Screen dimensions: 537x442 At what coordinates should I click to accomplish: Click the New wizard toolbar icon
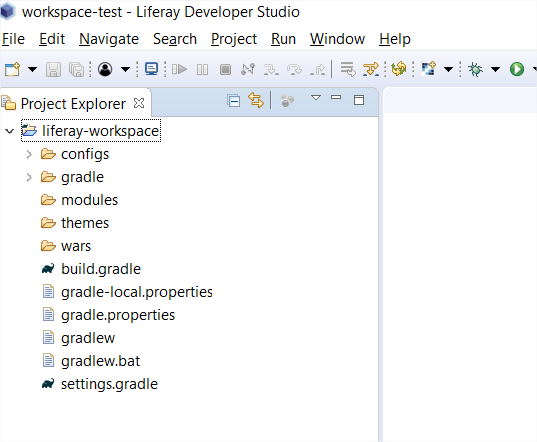[12, 70]
